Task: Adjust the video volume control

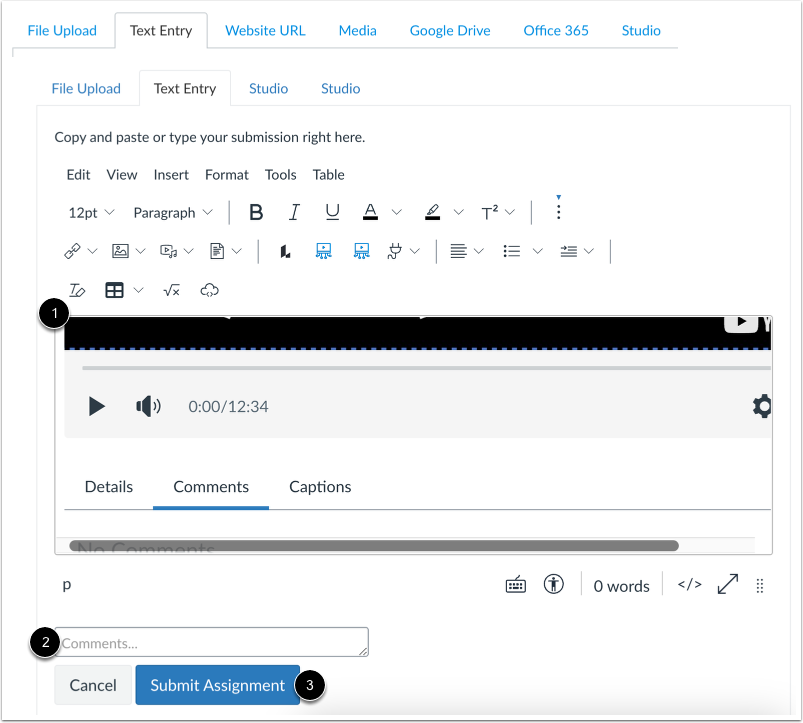Action: tap(147, 406)
